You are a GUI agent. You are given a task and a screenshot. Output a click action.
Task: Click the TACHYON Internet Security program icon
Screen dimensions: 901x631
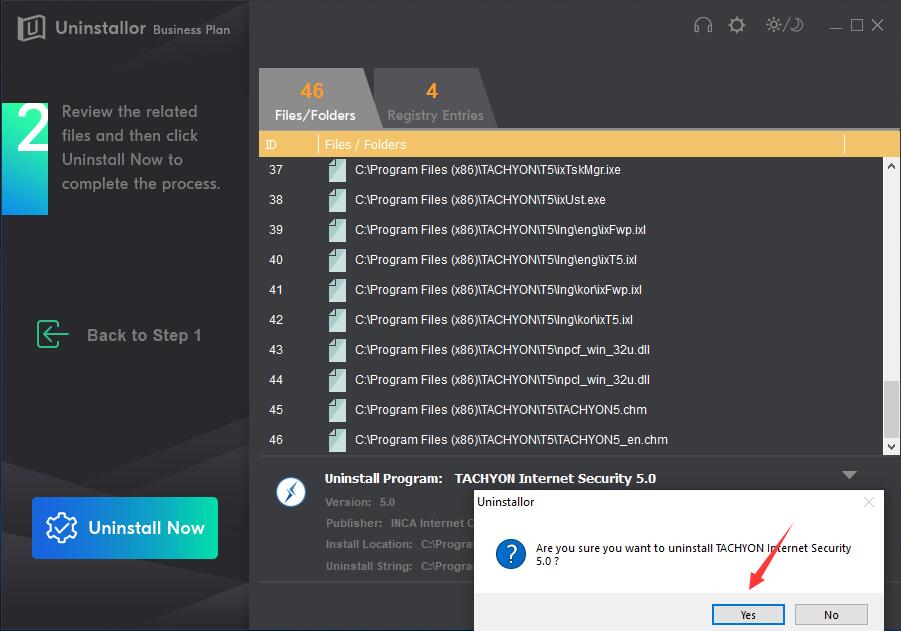point(291,492)
